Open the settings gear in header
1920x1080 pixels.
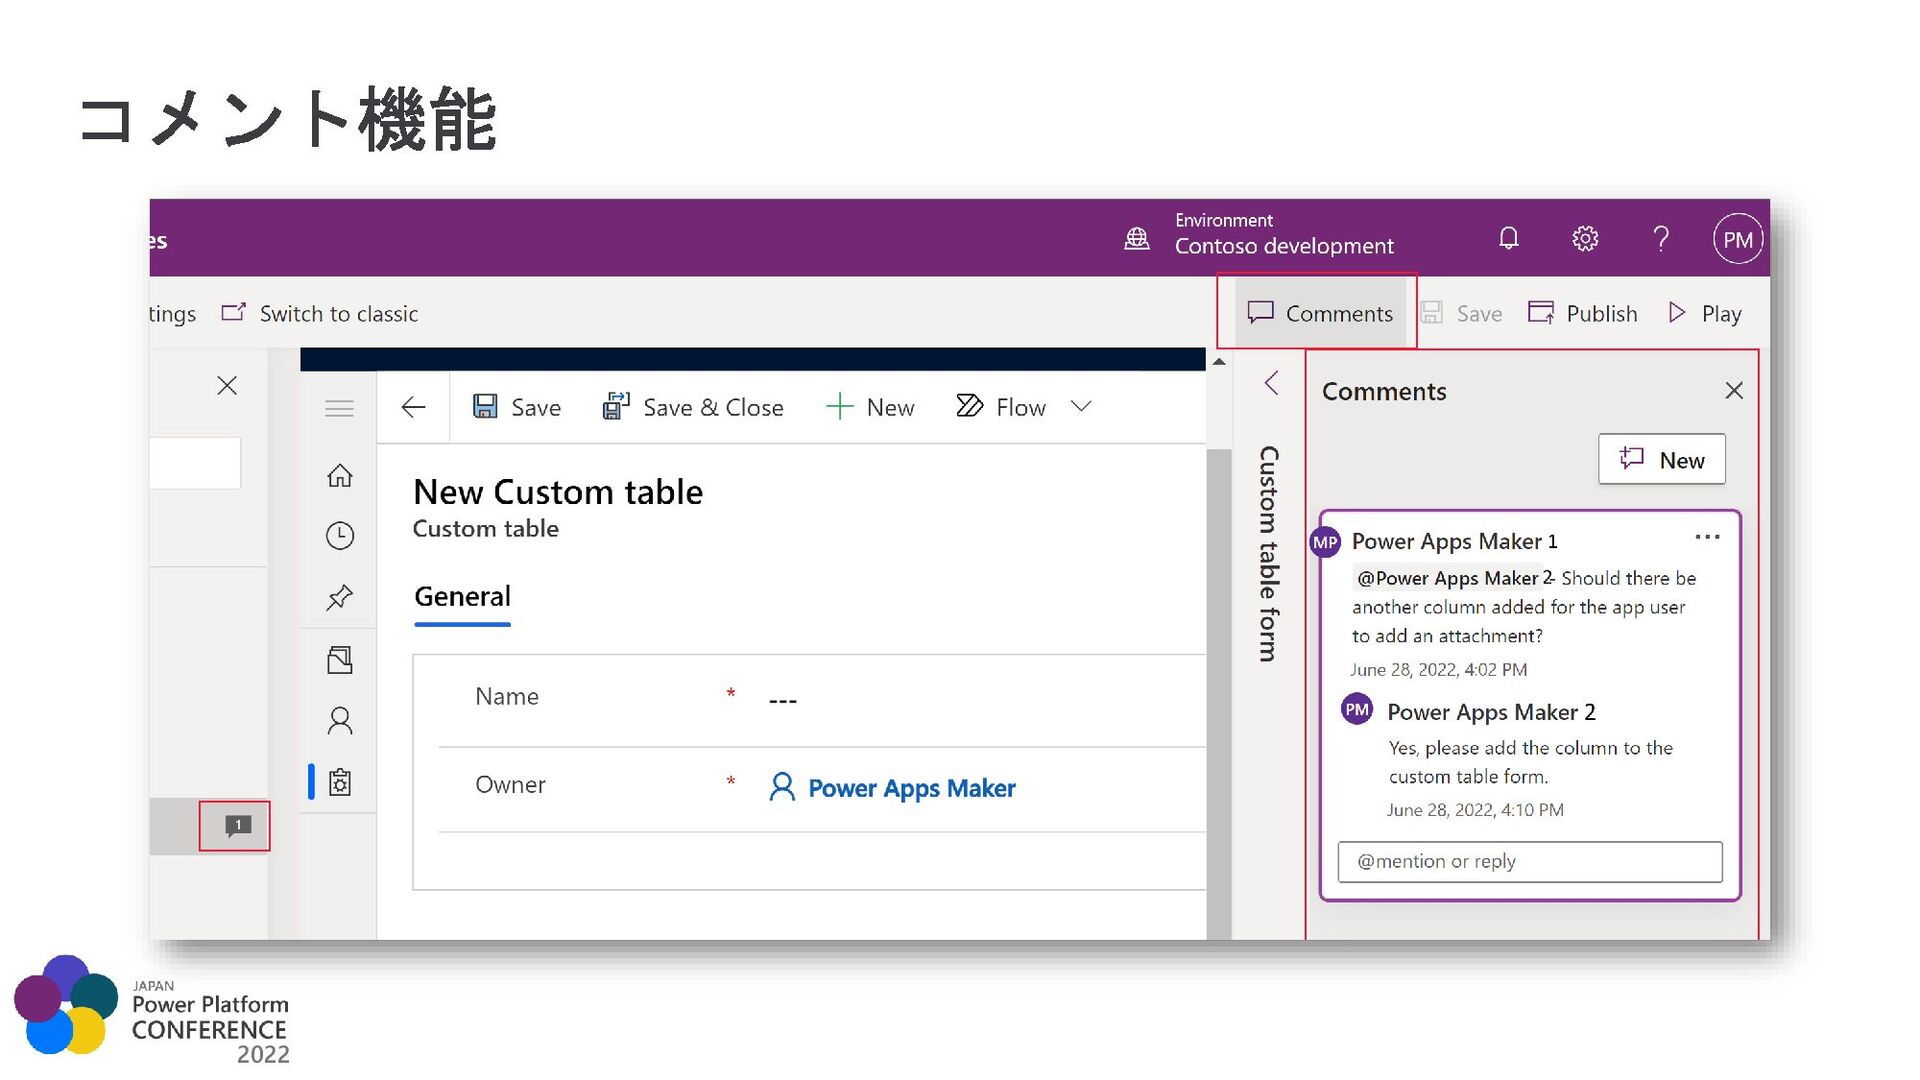pos(1585,238)
